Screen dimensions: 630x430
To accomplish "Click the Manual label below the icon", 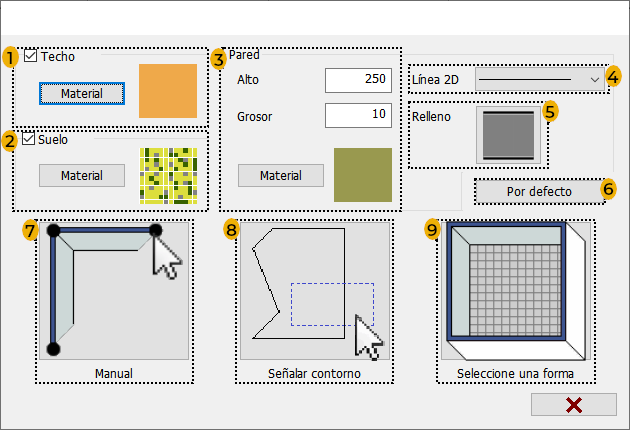I will tap(114, 373).
